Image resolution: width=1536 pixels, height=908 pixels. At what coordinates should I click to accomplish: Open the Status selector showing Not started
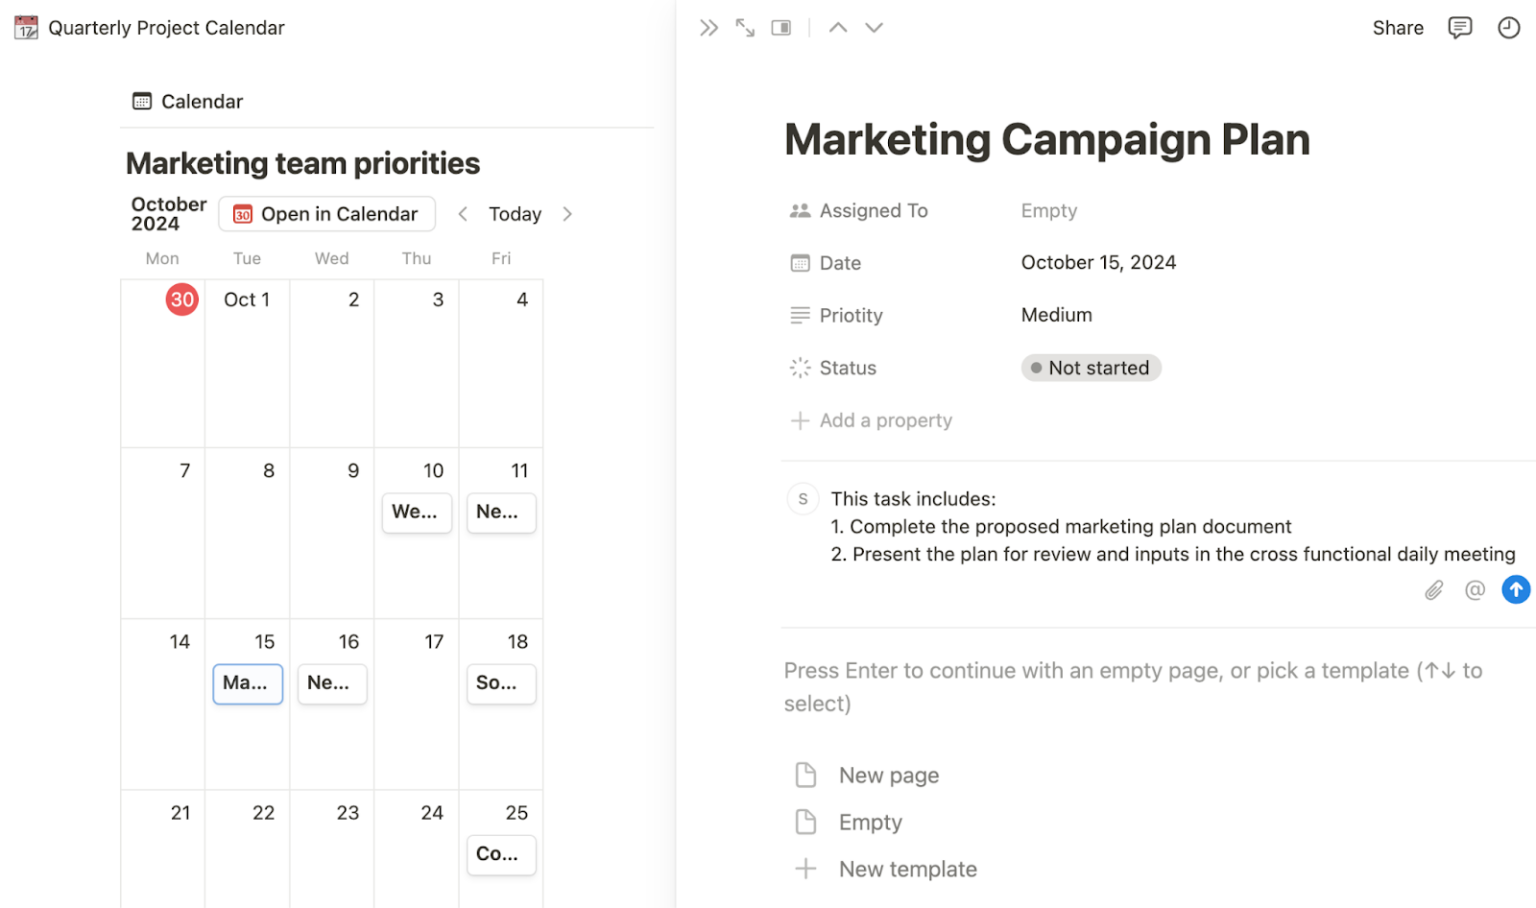click(x=1090, y=367)
